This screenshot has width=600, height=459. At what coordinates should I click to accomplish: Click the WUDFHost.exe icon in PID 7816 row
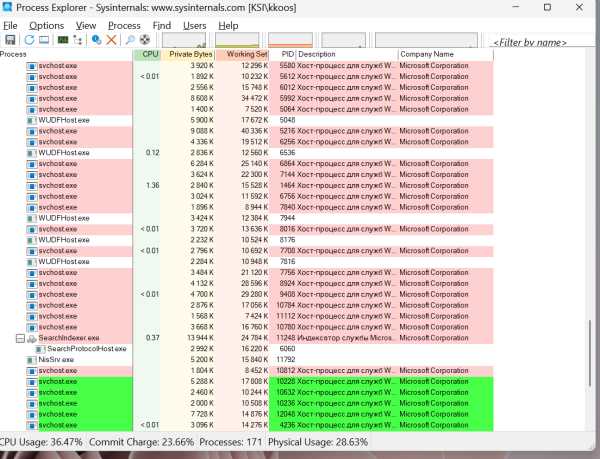point(32,262)
